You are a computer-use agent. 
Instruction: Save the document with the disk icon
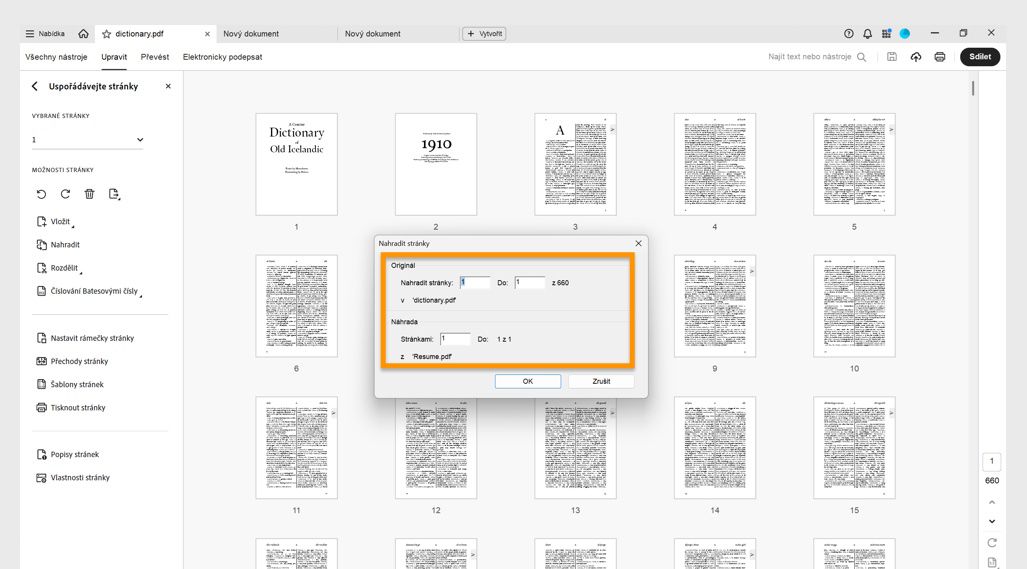tap(892, 57)
